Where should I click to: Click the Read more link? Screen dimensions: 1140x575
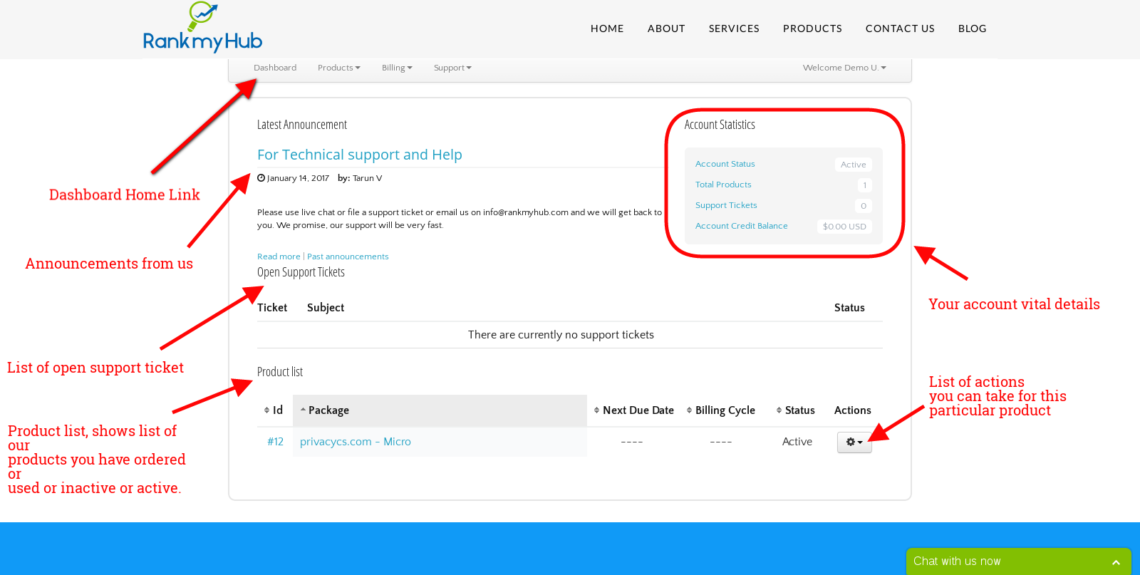278,257
